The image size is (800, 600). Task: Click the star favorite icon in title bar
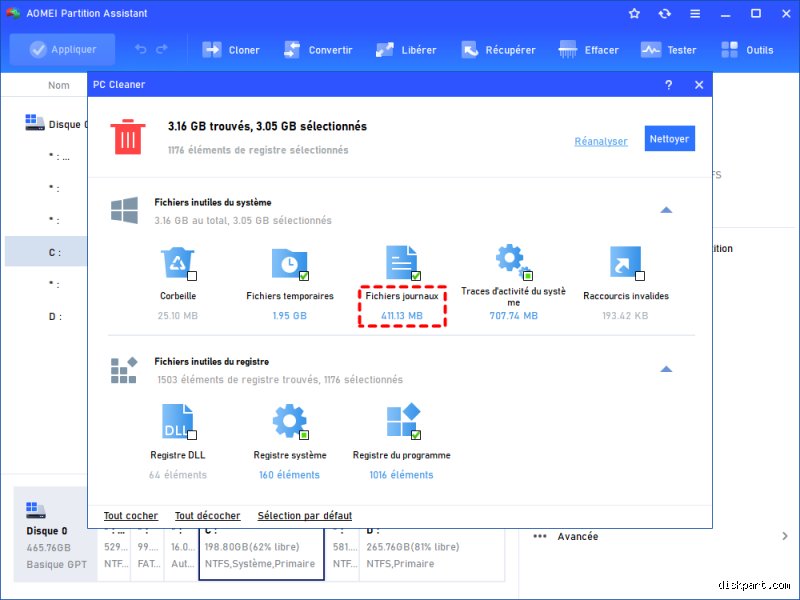click(x=634, y=13)
